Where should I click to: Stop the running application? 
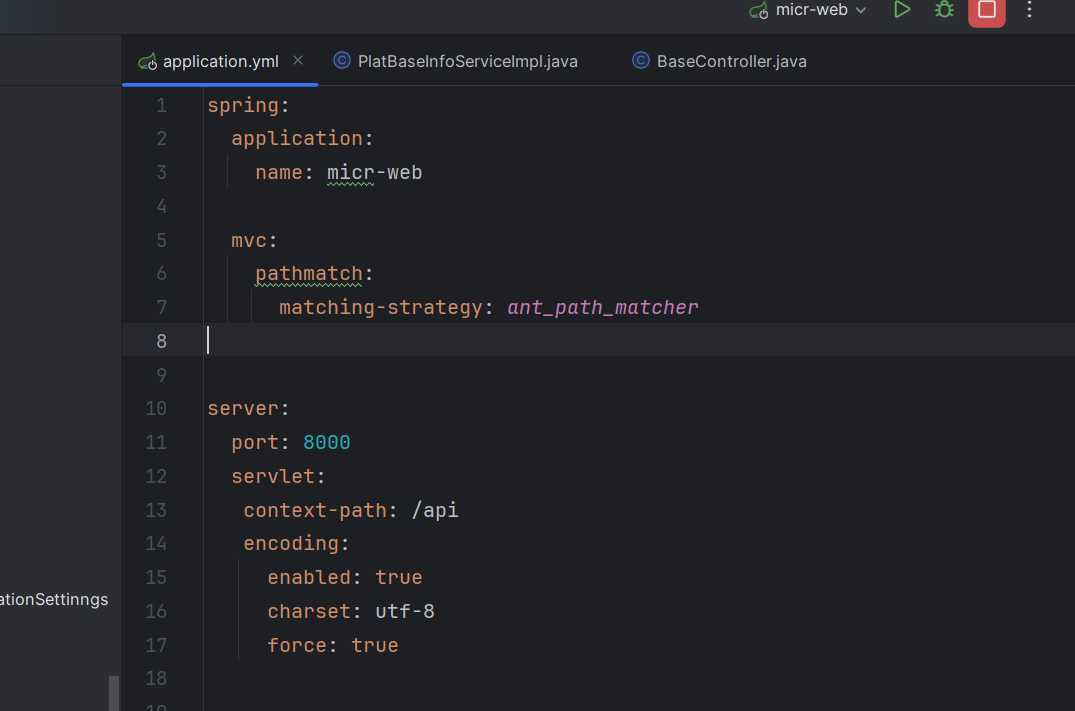click(987, 10)
